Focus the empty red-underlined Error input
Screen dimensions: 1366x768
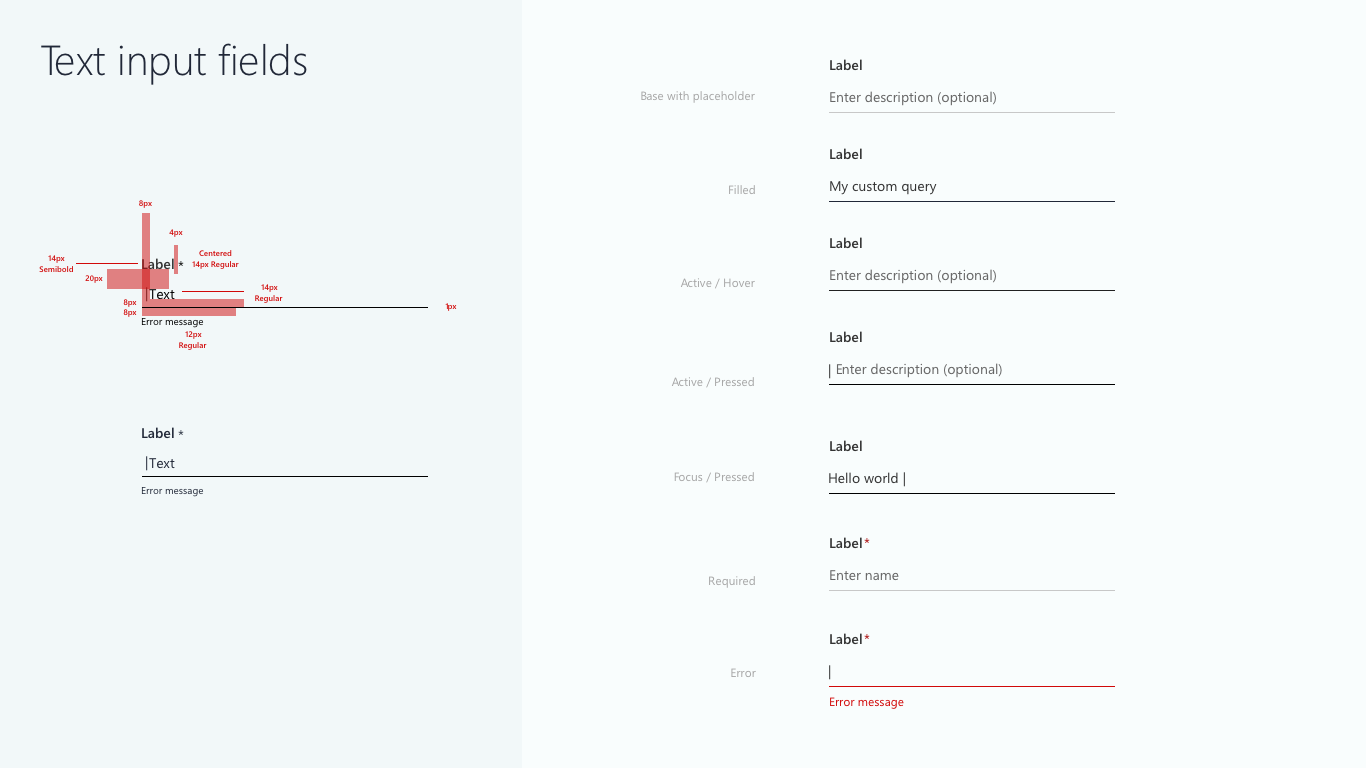point(970,672)
